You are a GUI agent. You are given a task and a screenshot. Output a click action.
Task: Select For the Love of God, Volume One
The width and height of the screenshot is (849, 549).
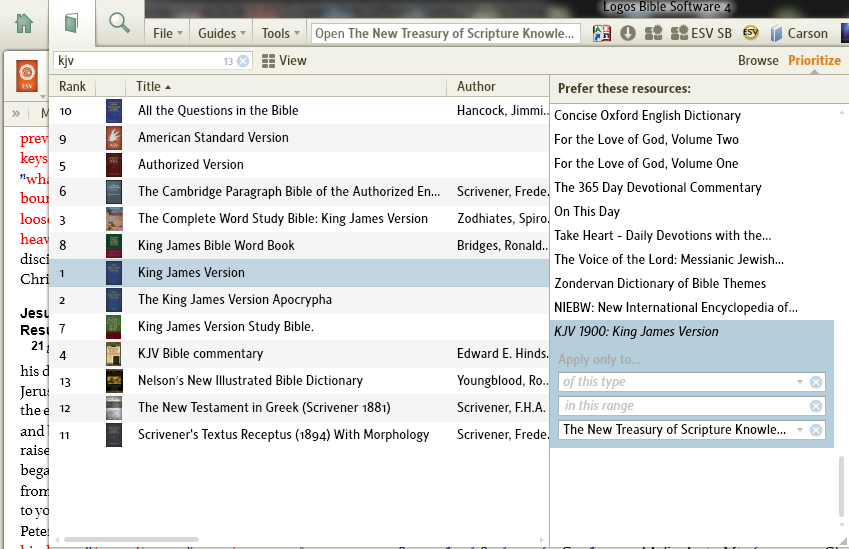646,164
